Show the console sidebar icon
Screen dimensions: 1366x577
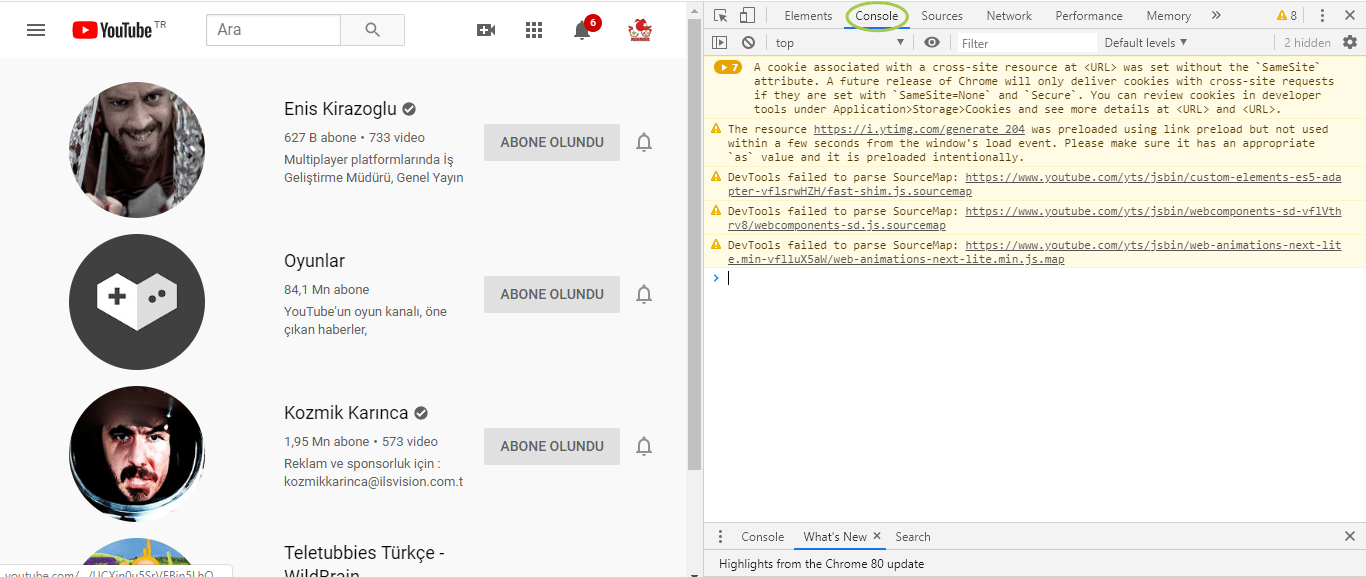point(719,42)
